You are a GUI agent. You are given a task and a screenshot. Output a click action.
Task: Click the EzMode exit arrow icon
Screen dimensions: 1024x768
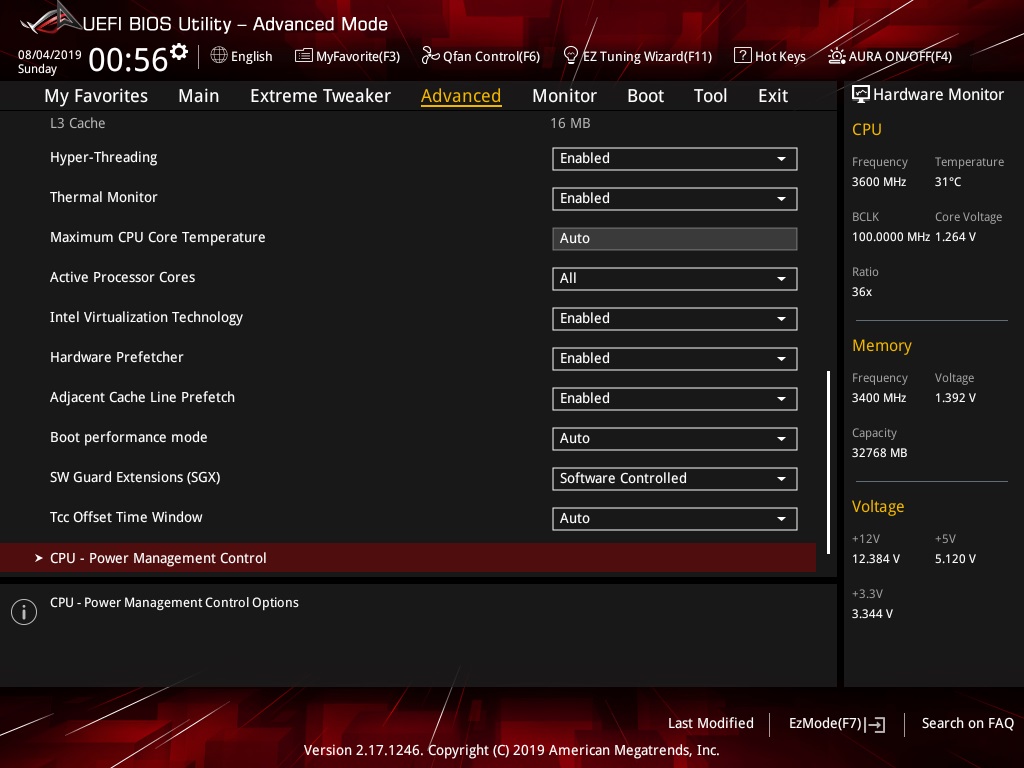click(x=875, y=724)
